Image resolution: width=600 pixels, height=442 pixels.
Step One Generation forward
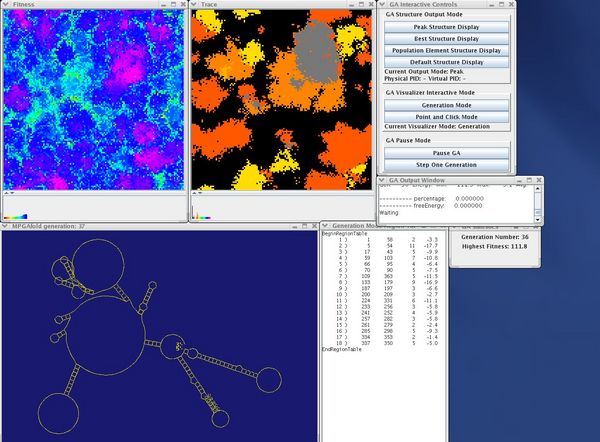point(446,164)
